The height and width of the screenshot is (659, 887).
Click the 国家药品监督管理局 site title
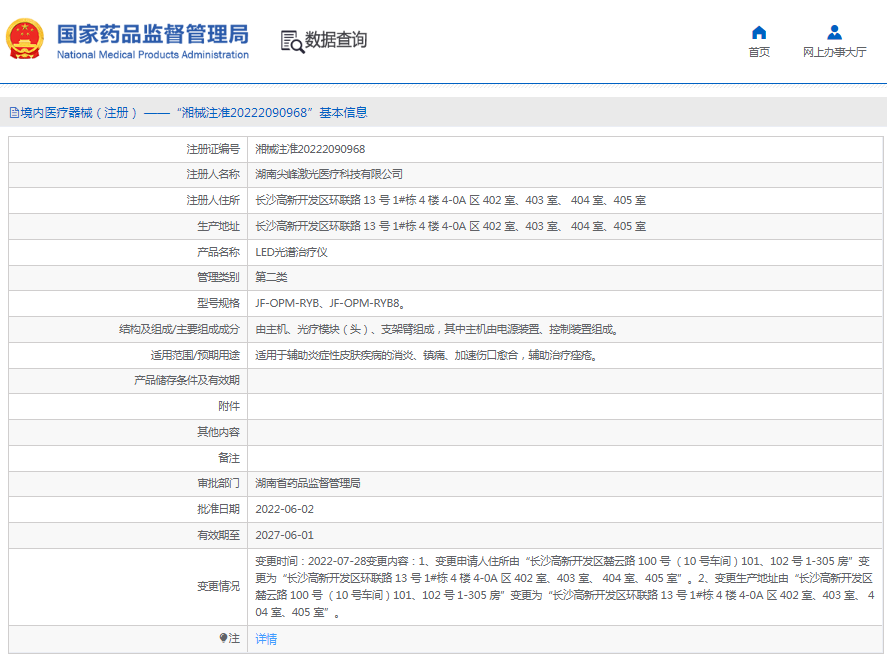click(x=152, y=34)
